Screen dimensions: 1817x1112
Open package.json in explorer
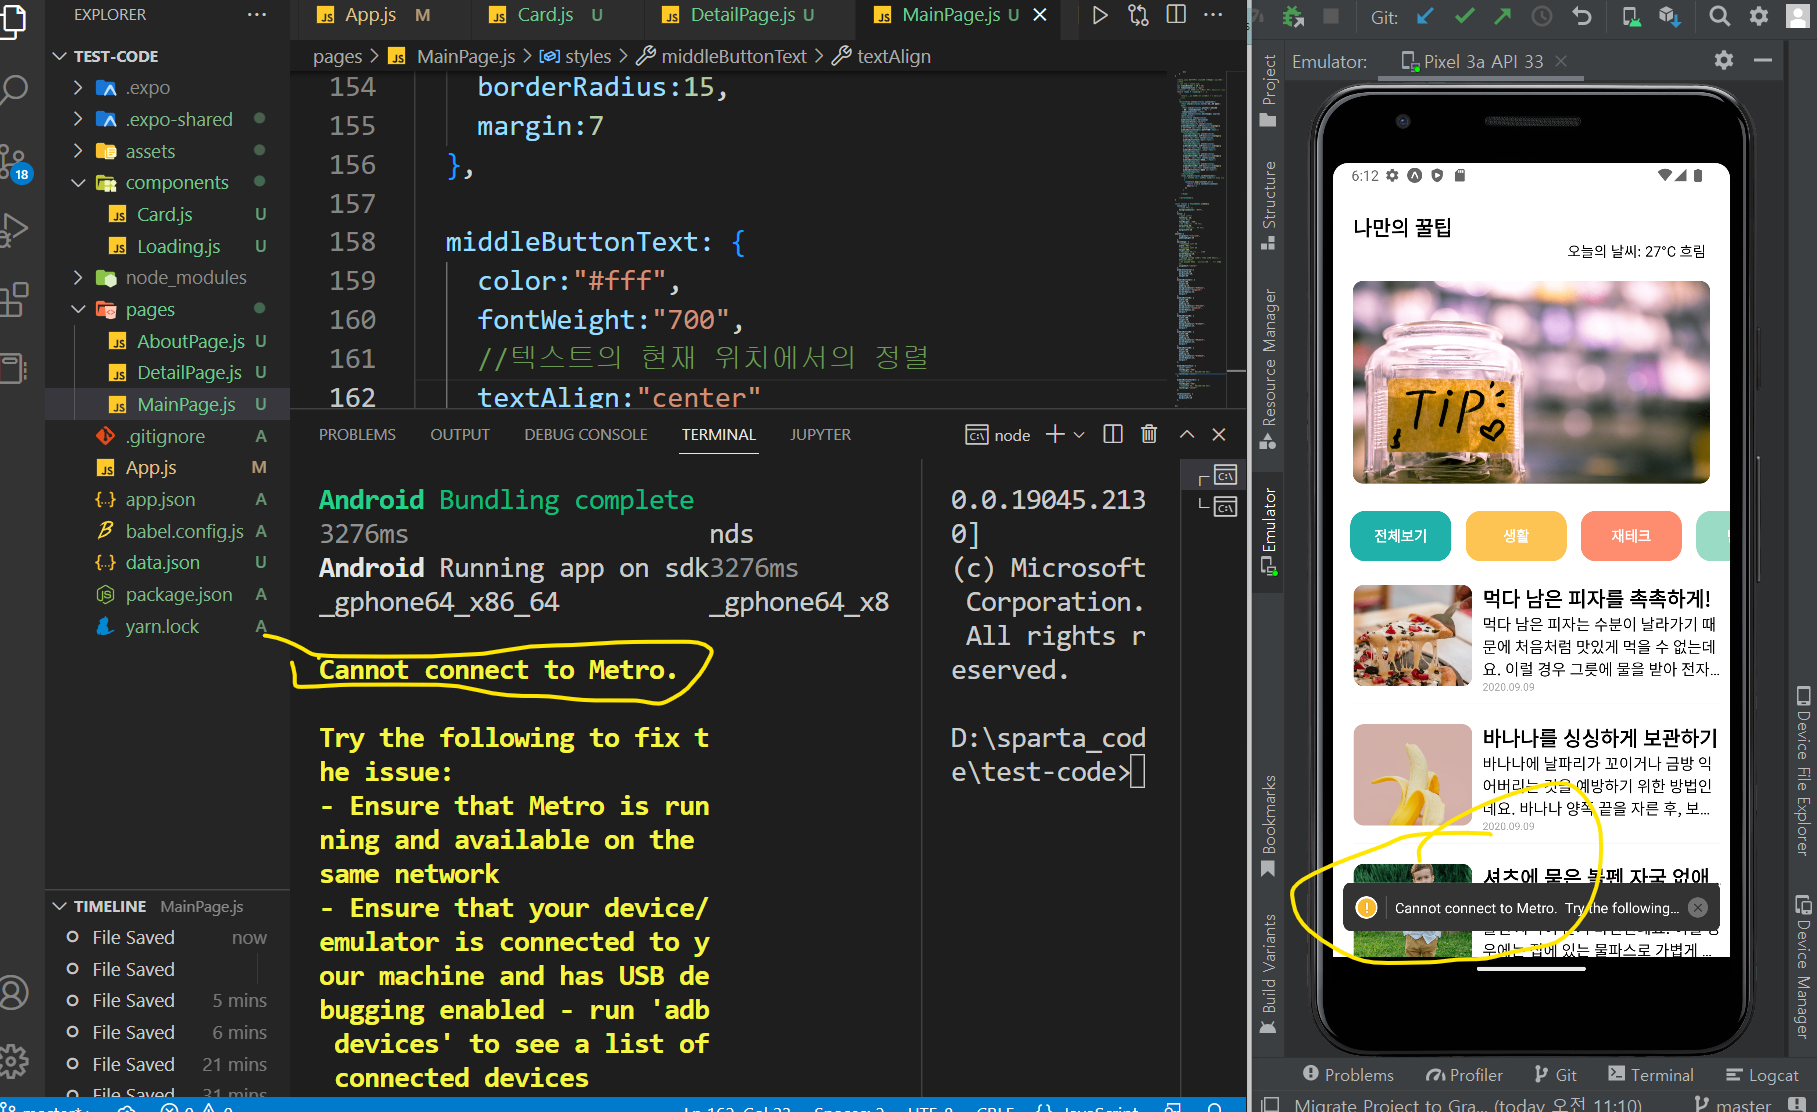tap(178, 594)
